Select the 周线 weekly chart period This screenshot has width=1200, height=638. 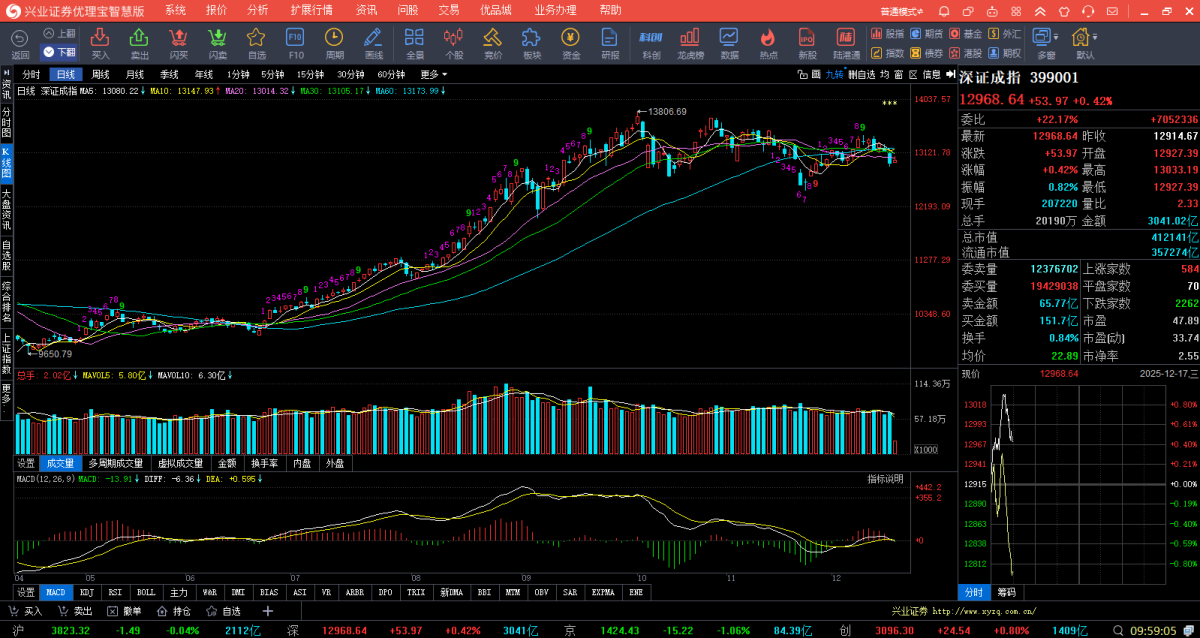tap(100, 75)
